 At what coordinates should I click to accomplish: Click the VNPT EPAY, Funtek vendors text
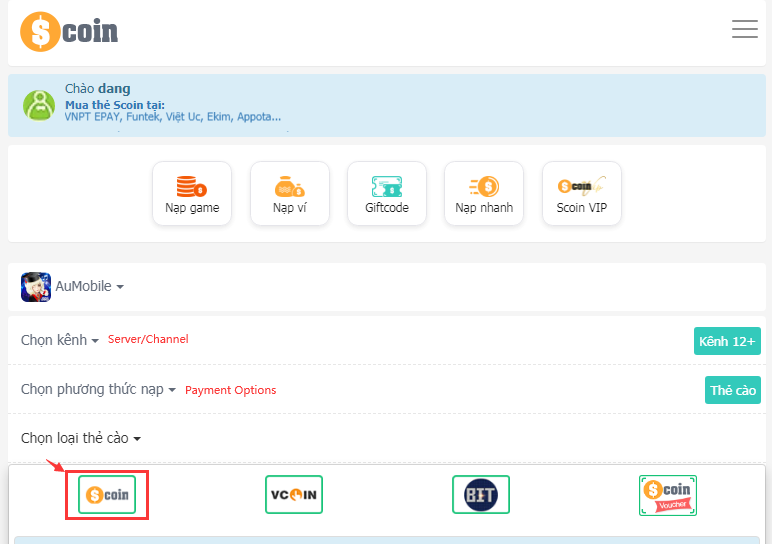(173, 117)
